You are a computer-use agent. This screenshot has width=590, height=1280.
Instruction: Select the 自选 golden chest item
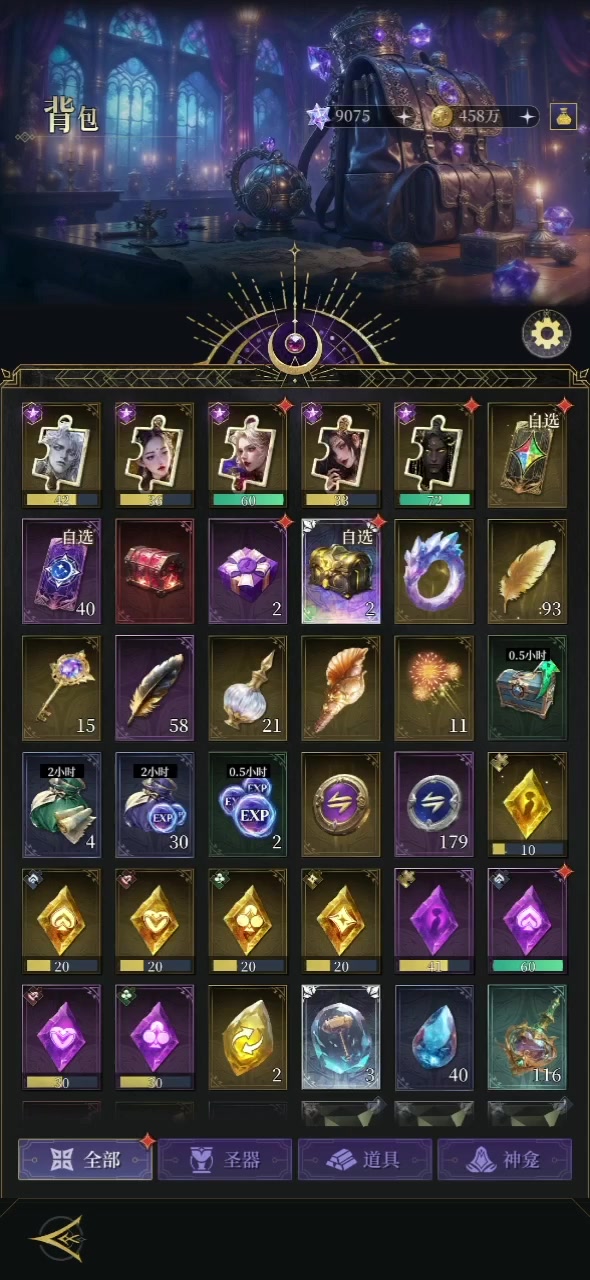(341, 572)
